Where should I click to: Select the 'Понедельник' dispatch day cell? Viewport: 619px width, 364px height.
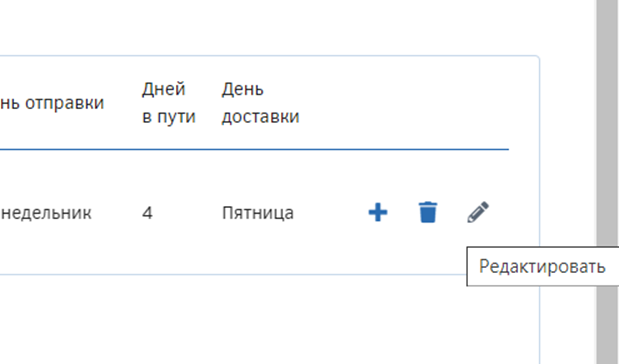coord(46,213)
